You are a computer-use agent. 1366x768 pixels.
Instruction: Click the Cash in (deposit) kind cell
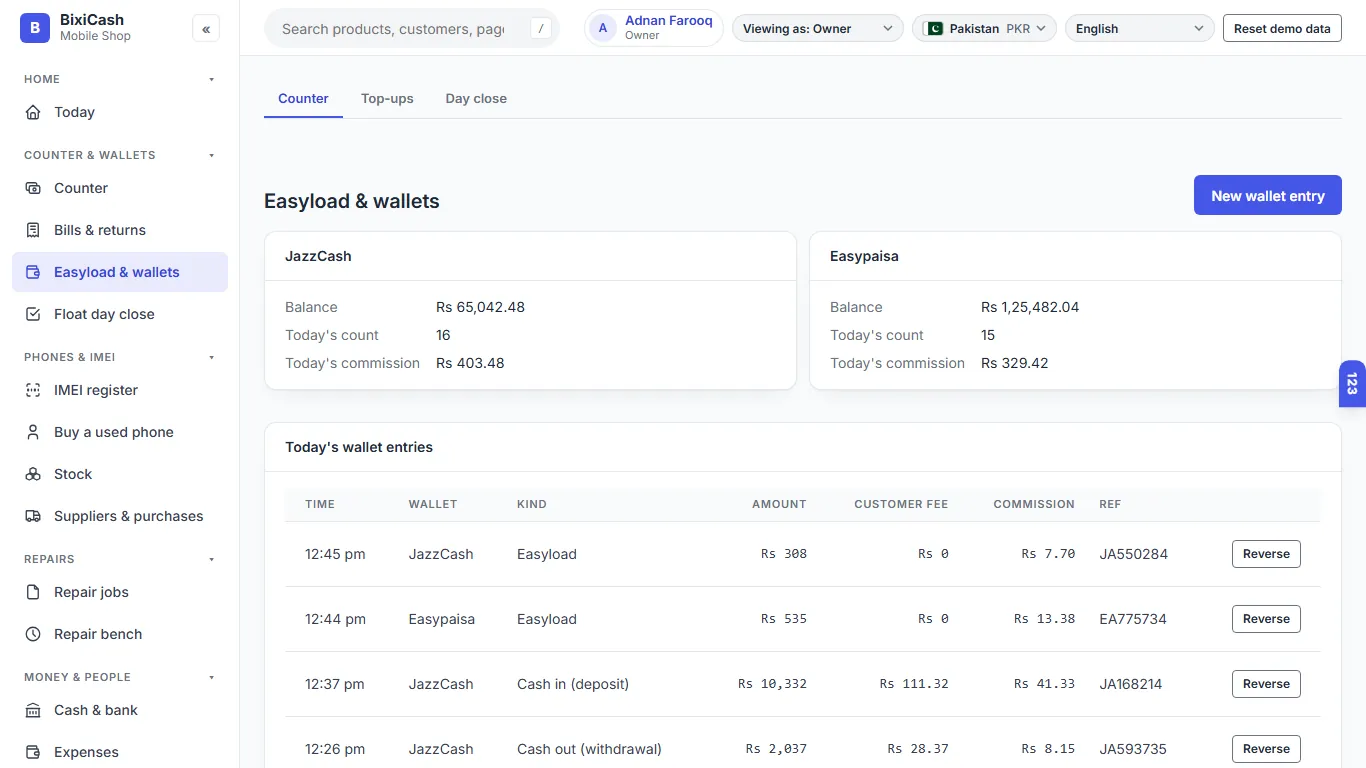(x=573, y=684)
